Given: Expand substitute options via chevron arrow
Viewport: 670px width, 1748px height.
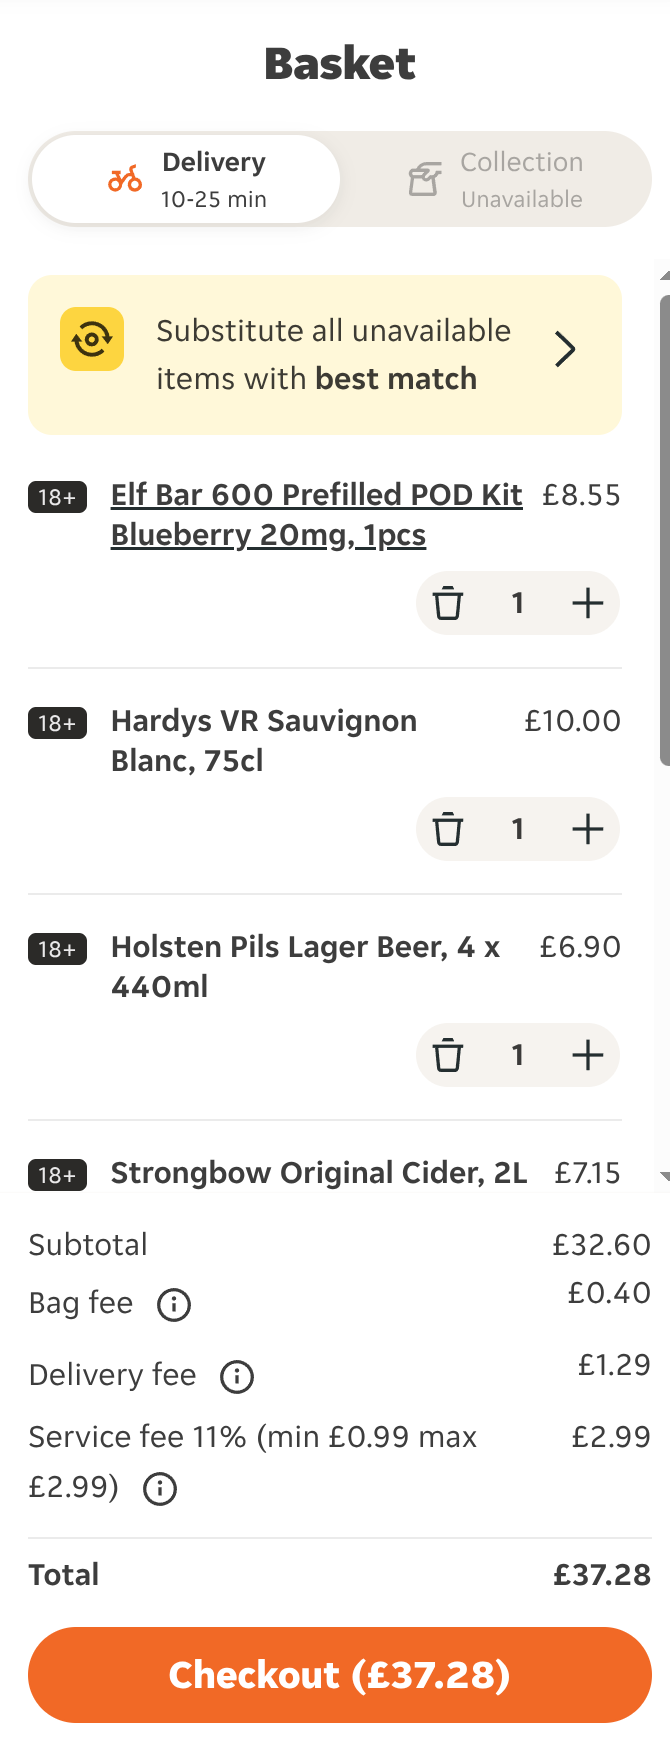Looking at the screenshot, I should (565, 349).
